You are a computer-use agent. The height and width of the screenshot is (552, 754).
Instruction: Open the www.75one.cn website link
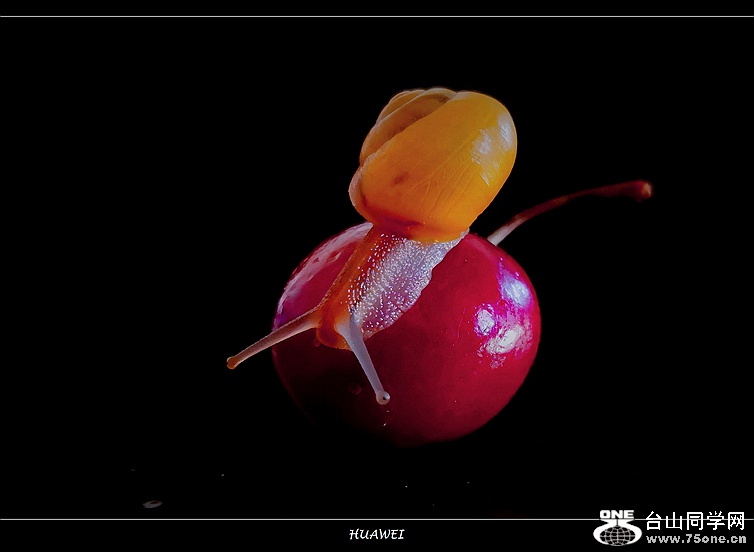pyautogui.click(x=695, y=539)
